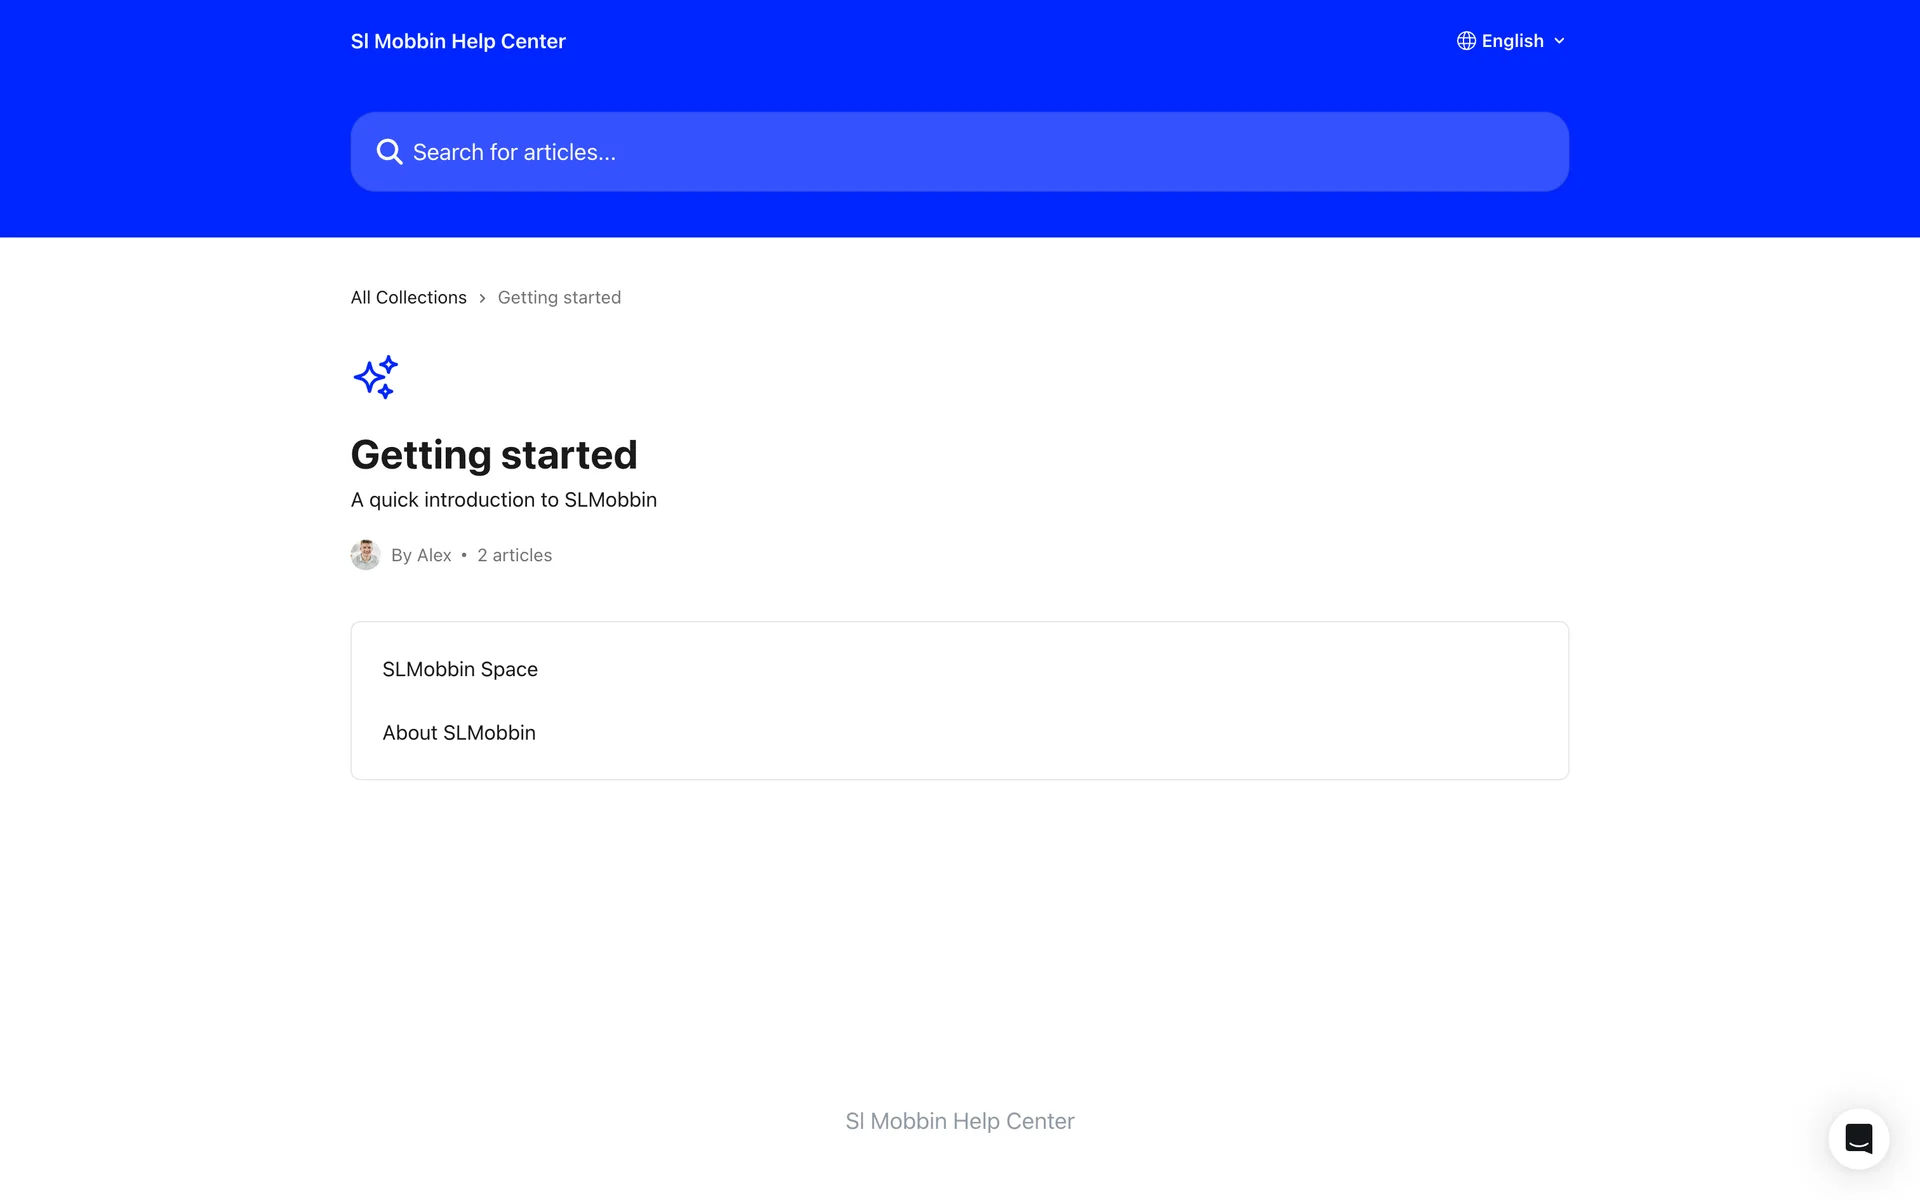Click the 2 articles count text
This screenshot has width=1920, height=1200.
[514, 555]
